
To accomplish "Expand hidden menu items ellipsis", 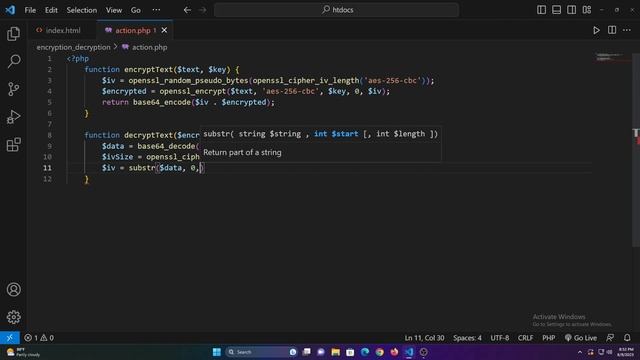I will click(x=156, y=10).
